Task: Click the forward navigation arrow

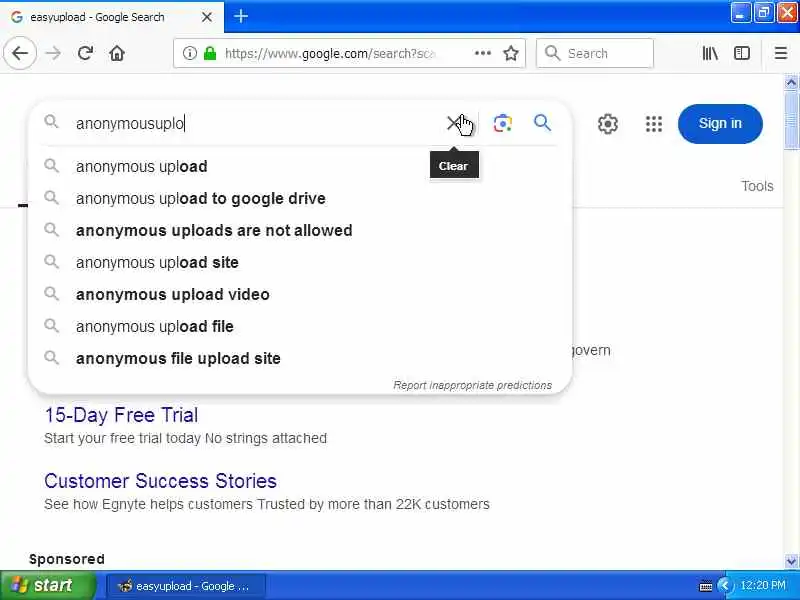Action: [x=53, y=53]
